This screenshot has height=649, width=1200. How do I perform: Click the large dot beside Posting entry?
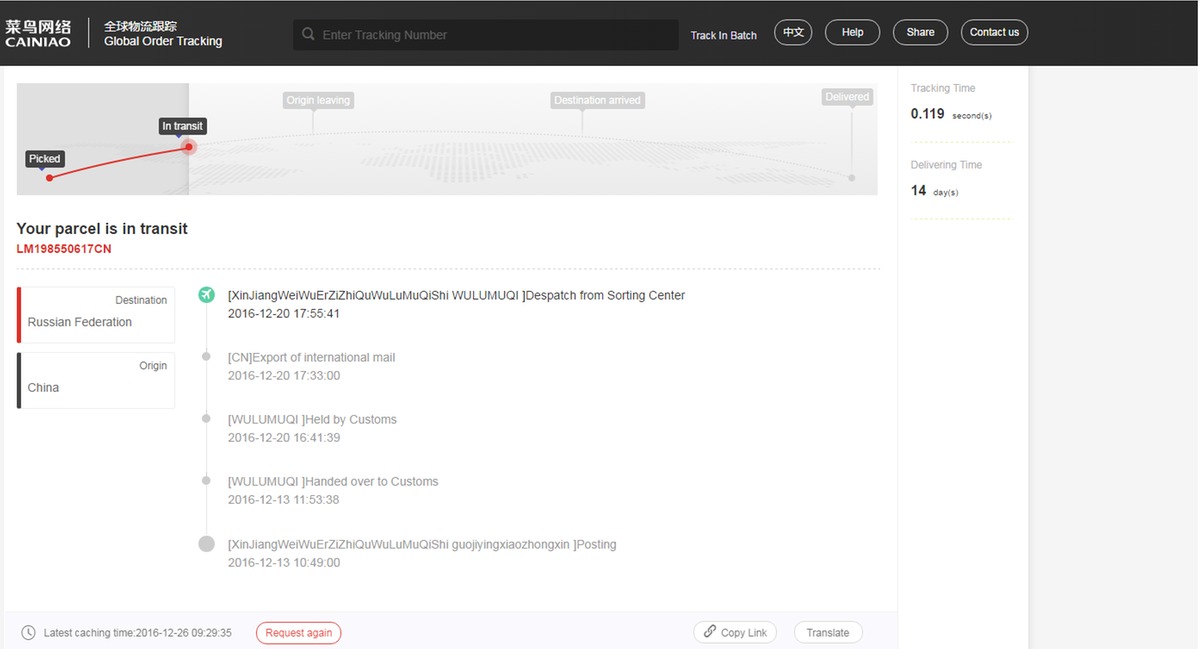[x=207, y=544]
